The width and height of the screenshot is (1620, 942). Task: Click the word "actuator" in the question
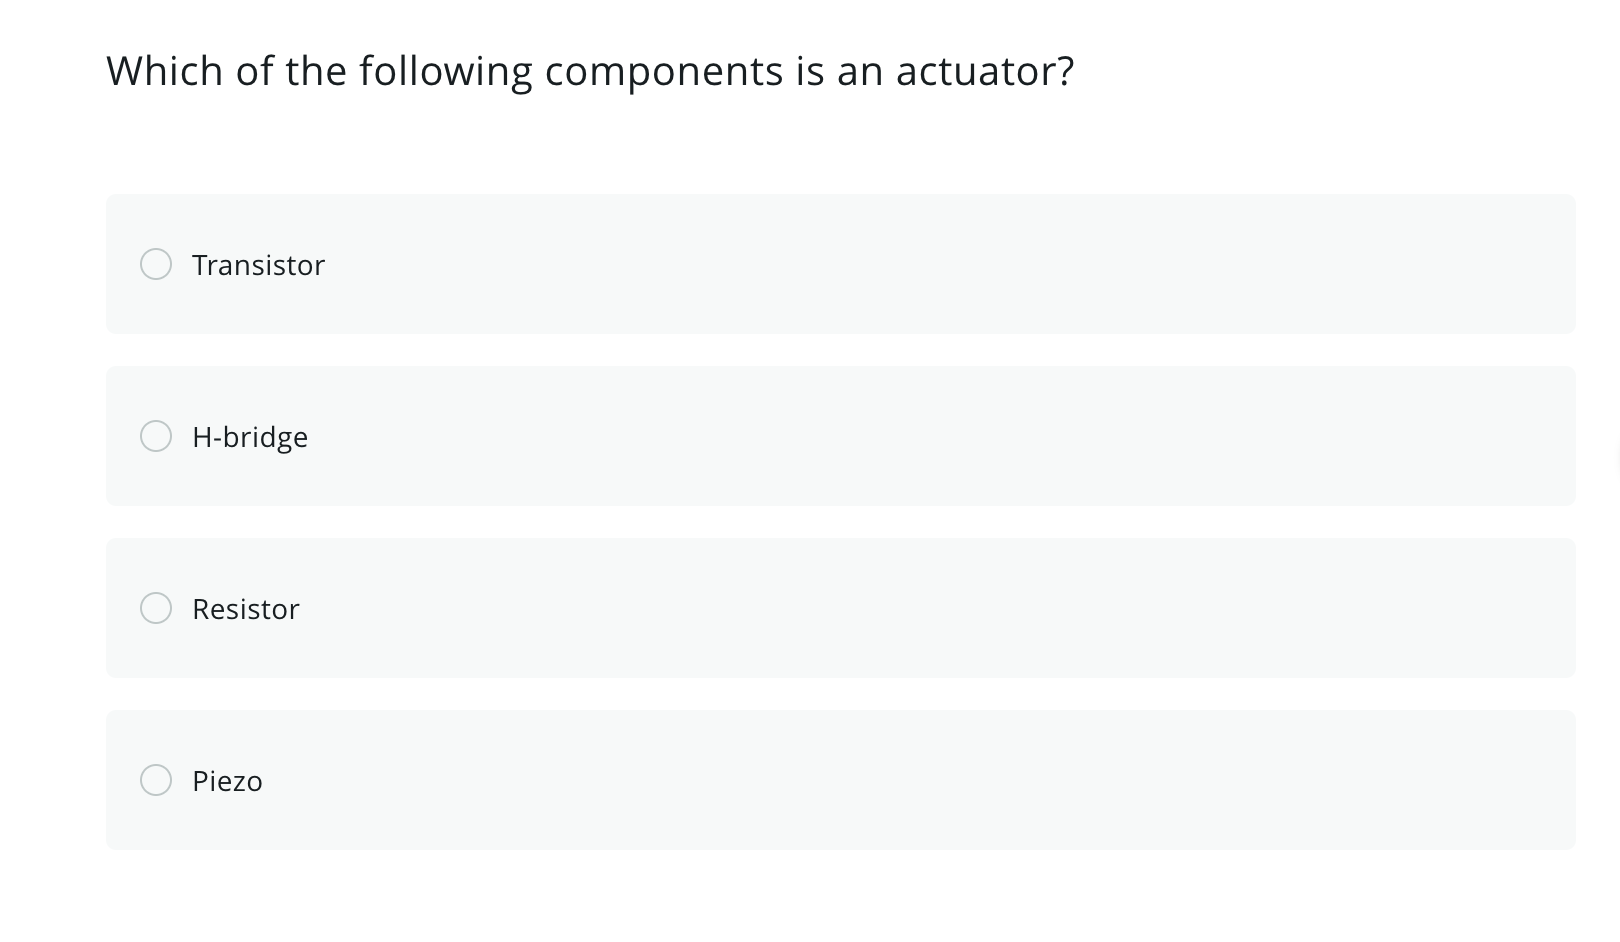pos(984,71)
